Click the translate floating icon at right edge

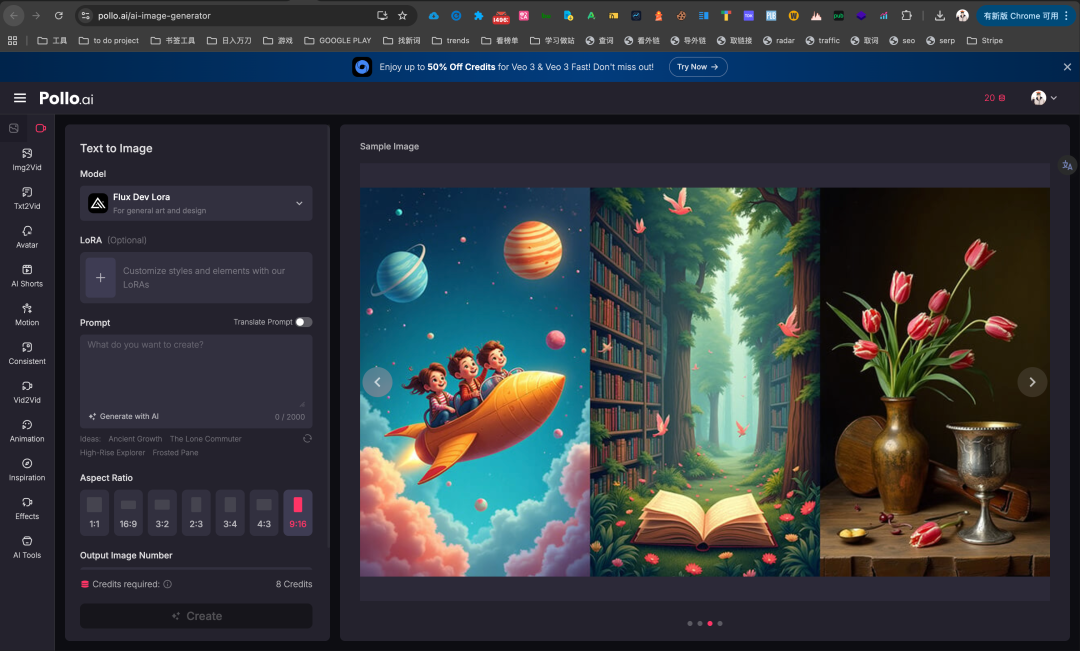pyautogui.click(x=1067, y=165)
